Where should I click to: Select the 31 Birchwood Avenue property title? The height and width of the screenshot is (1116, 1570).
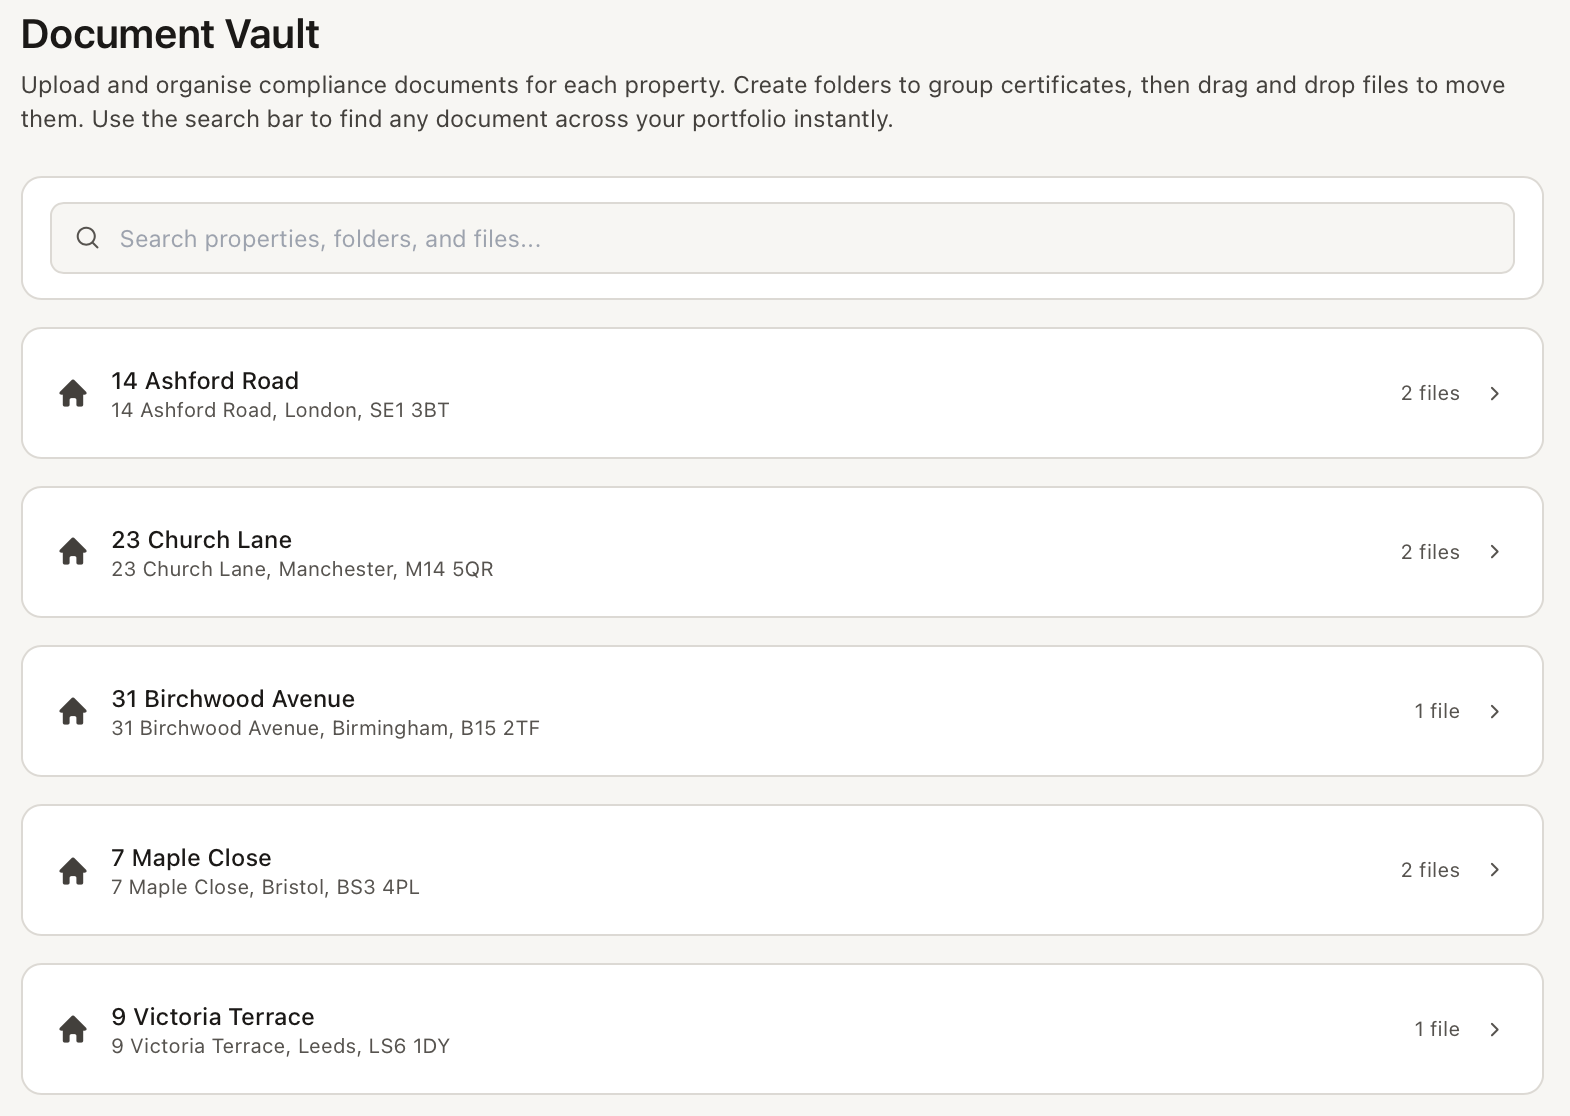(x=233, y=699)
